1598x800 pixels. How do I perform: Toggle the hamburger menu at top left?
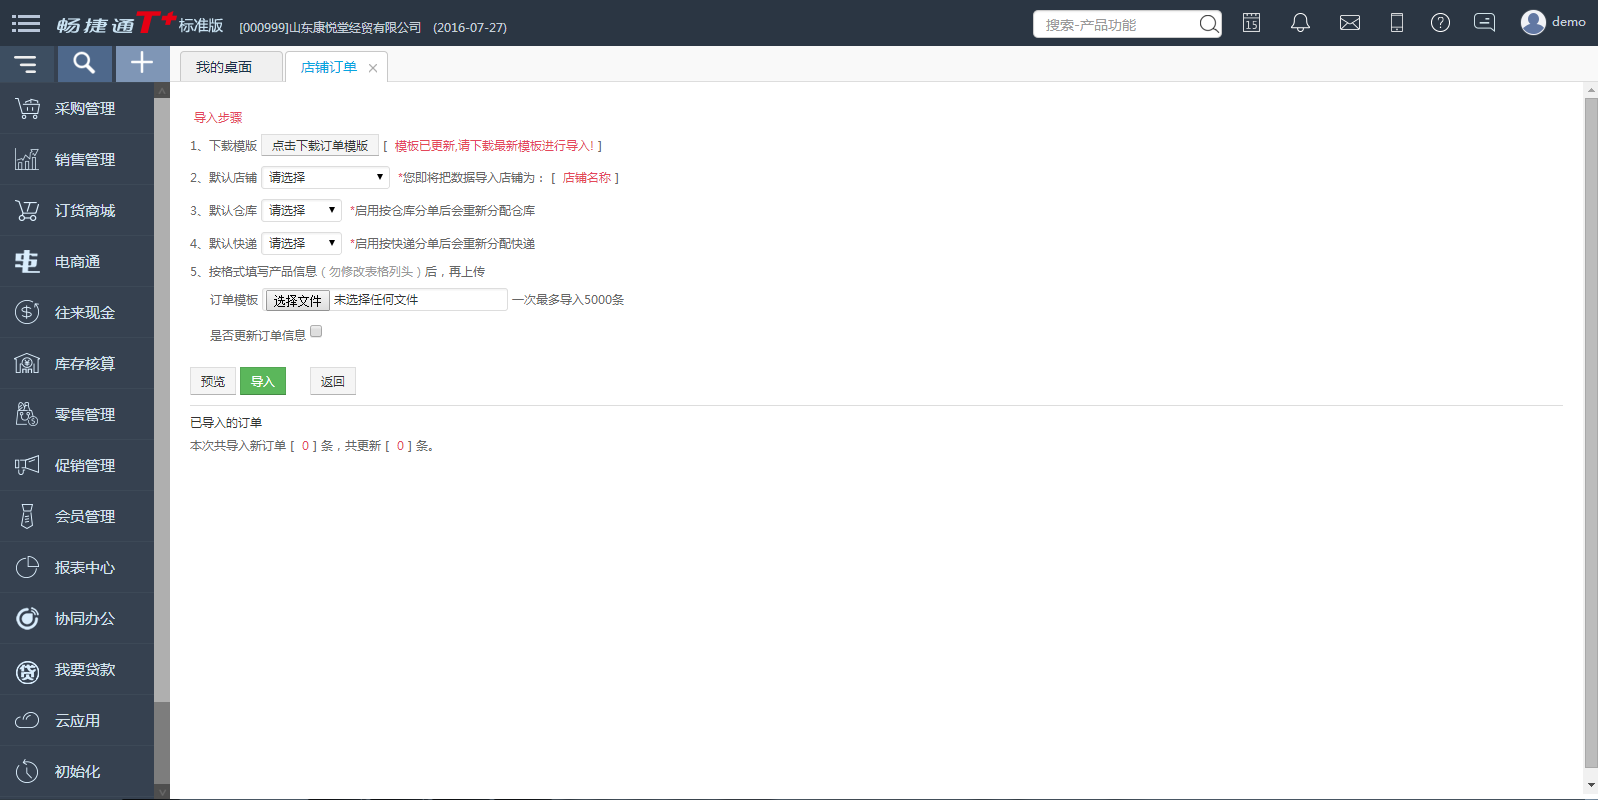pyautogui.click(x=26, y=23)
